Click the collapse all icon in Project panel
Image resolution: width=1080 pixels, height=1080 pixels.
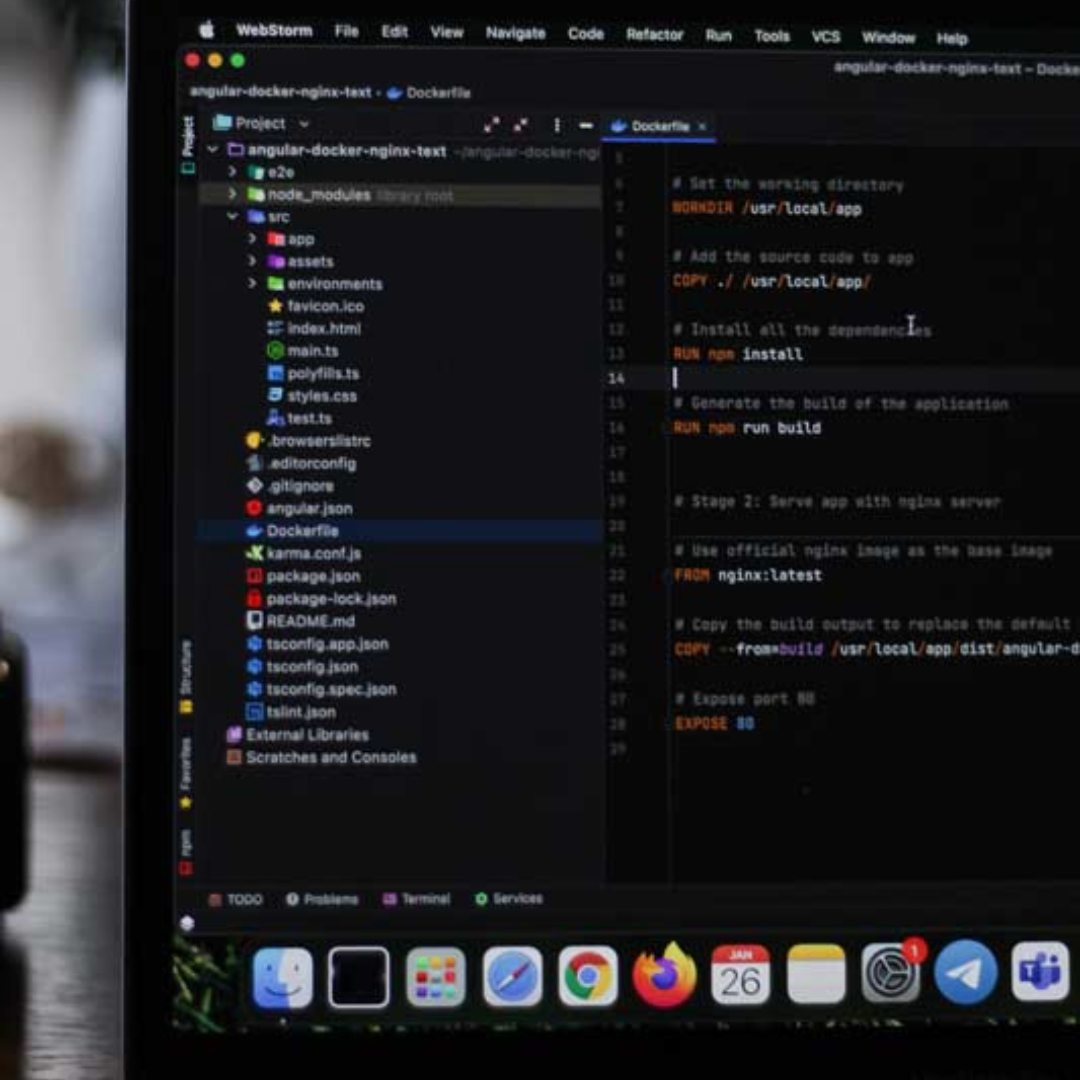coord(520,125)
